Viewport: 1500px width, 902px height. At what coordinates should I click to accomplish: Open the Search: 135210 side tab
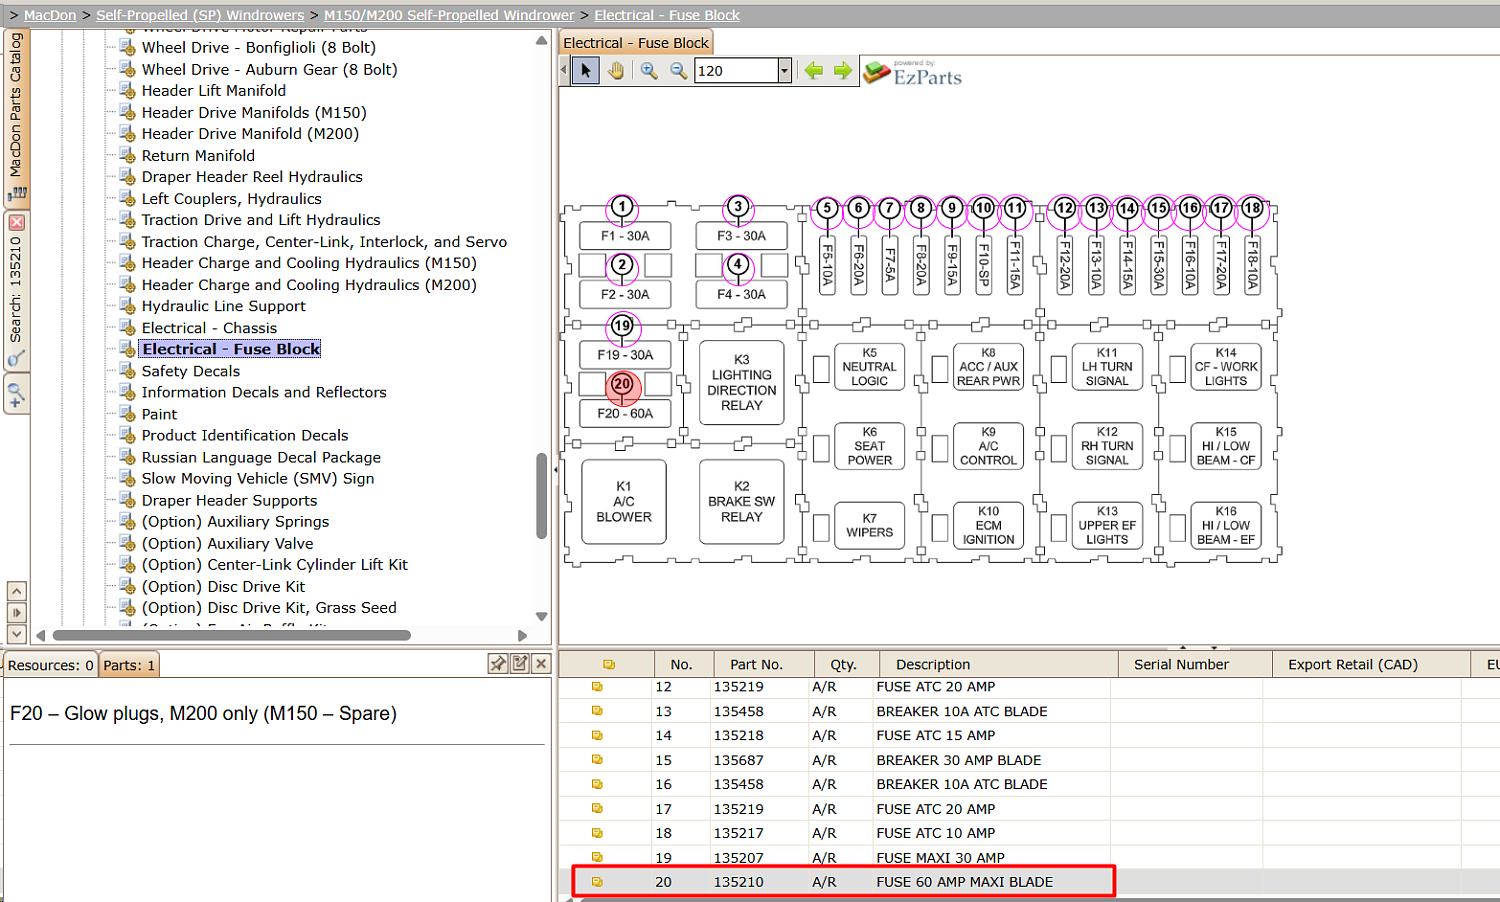(x=16, y=290)
